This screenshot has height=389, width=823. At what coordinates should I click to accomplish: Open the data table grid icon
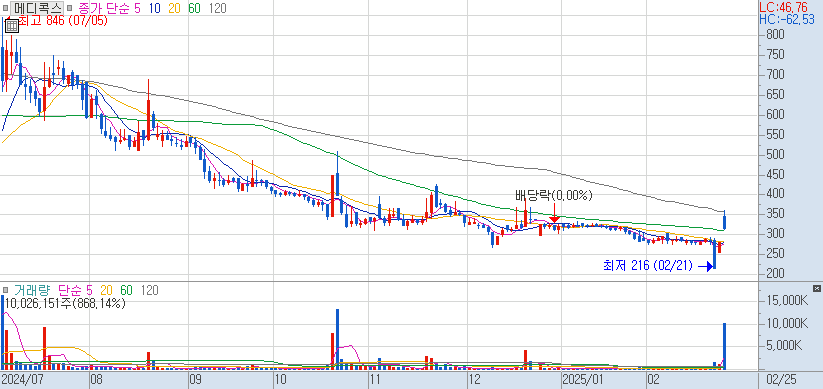click(x=11, y=26)
